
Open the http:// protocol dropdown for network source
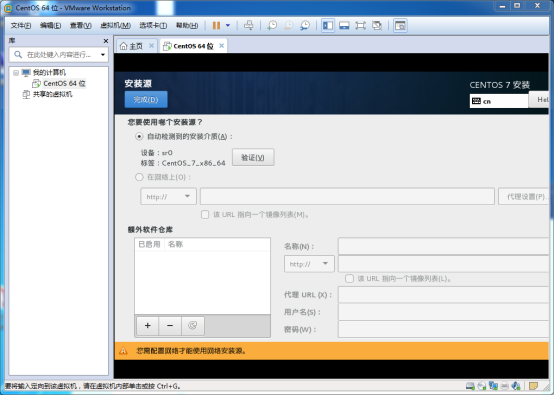[x=168, y=196]
